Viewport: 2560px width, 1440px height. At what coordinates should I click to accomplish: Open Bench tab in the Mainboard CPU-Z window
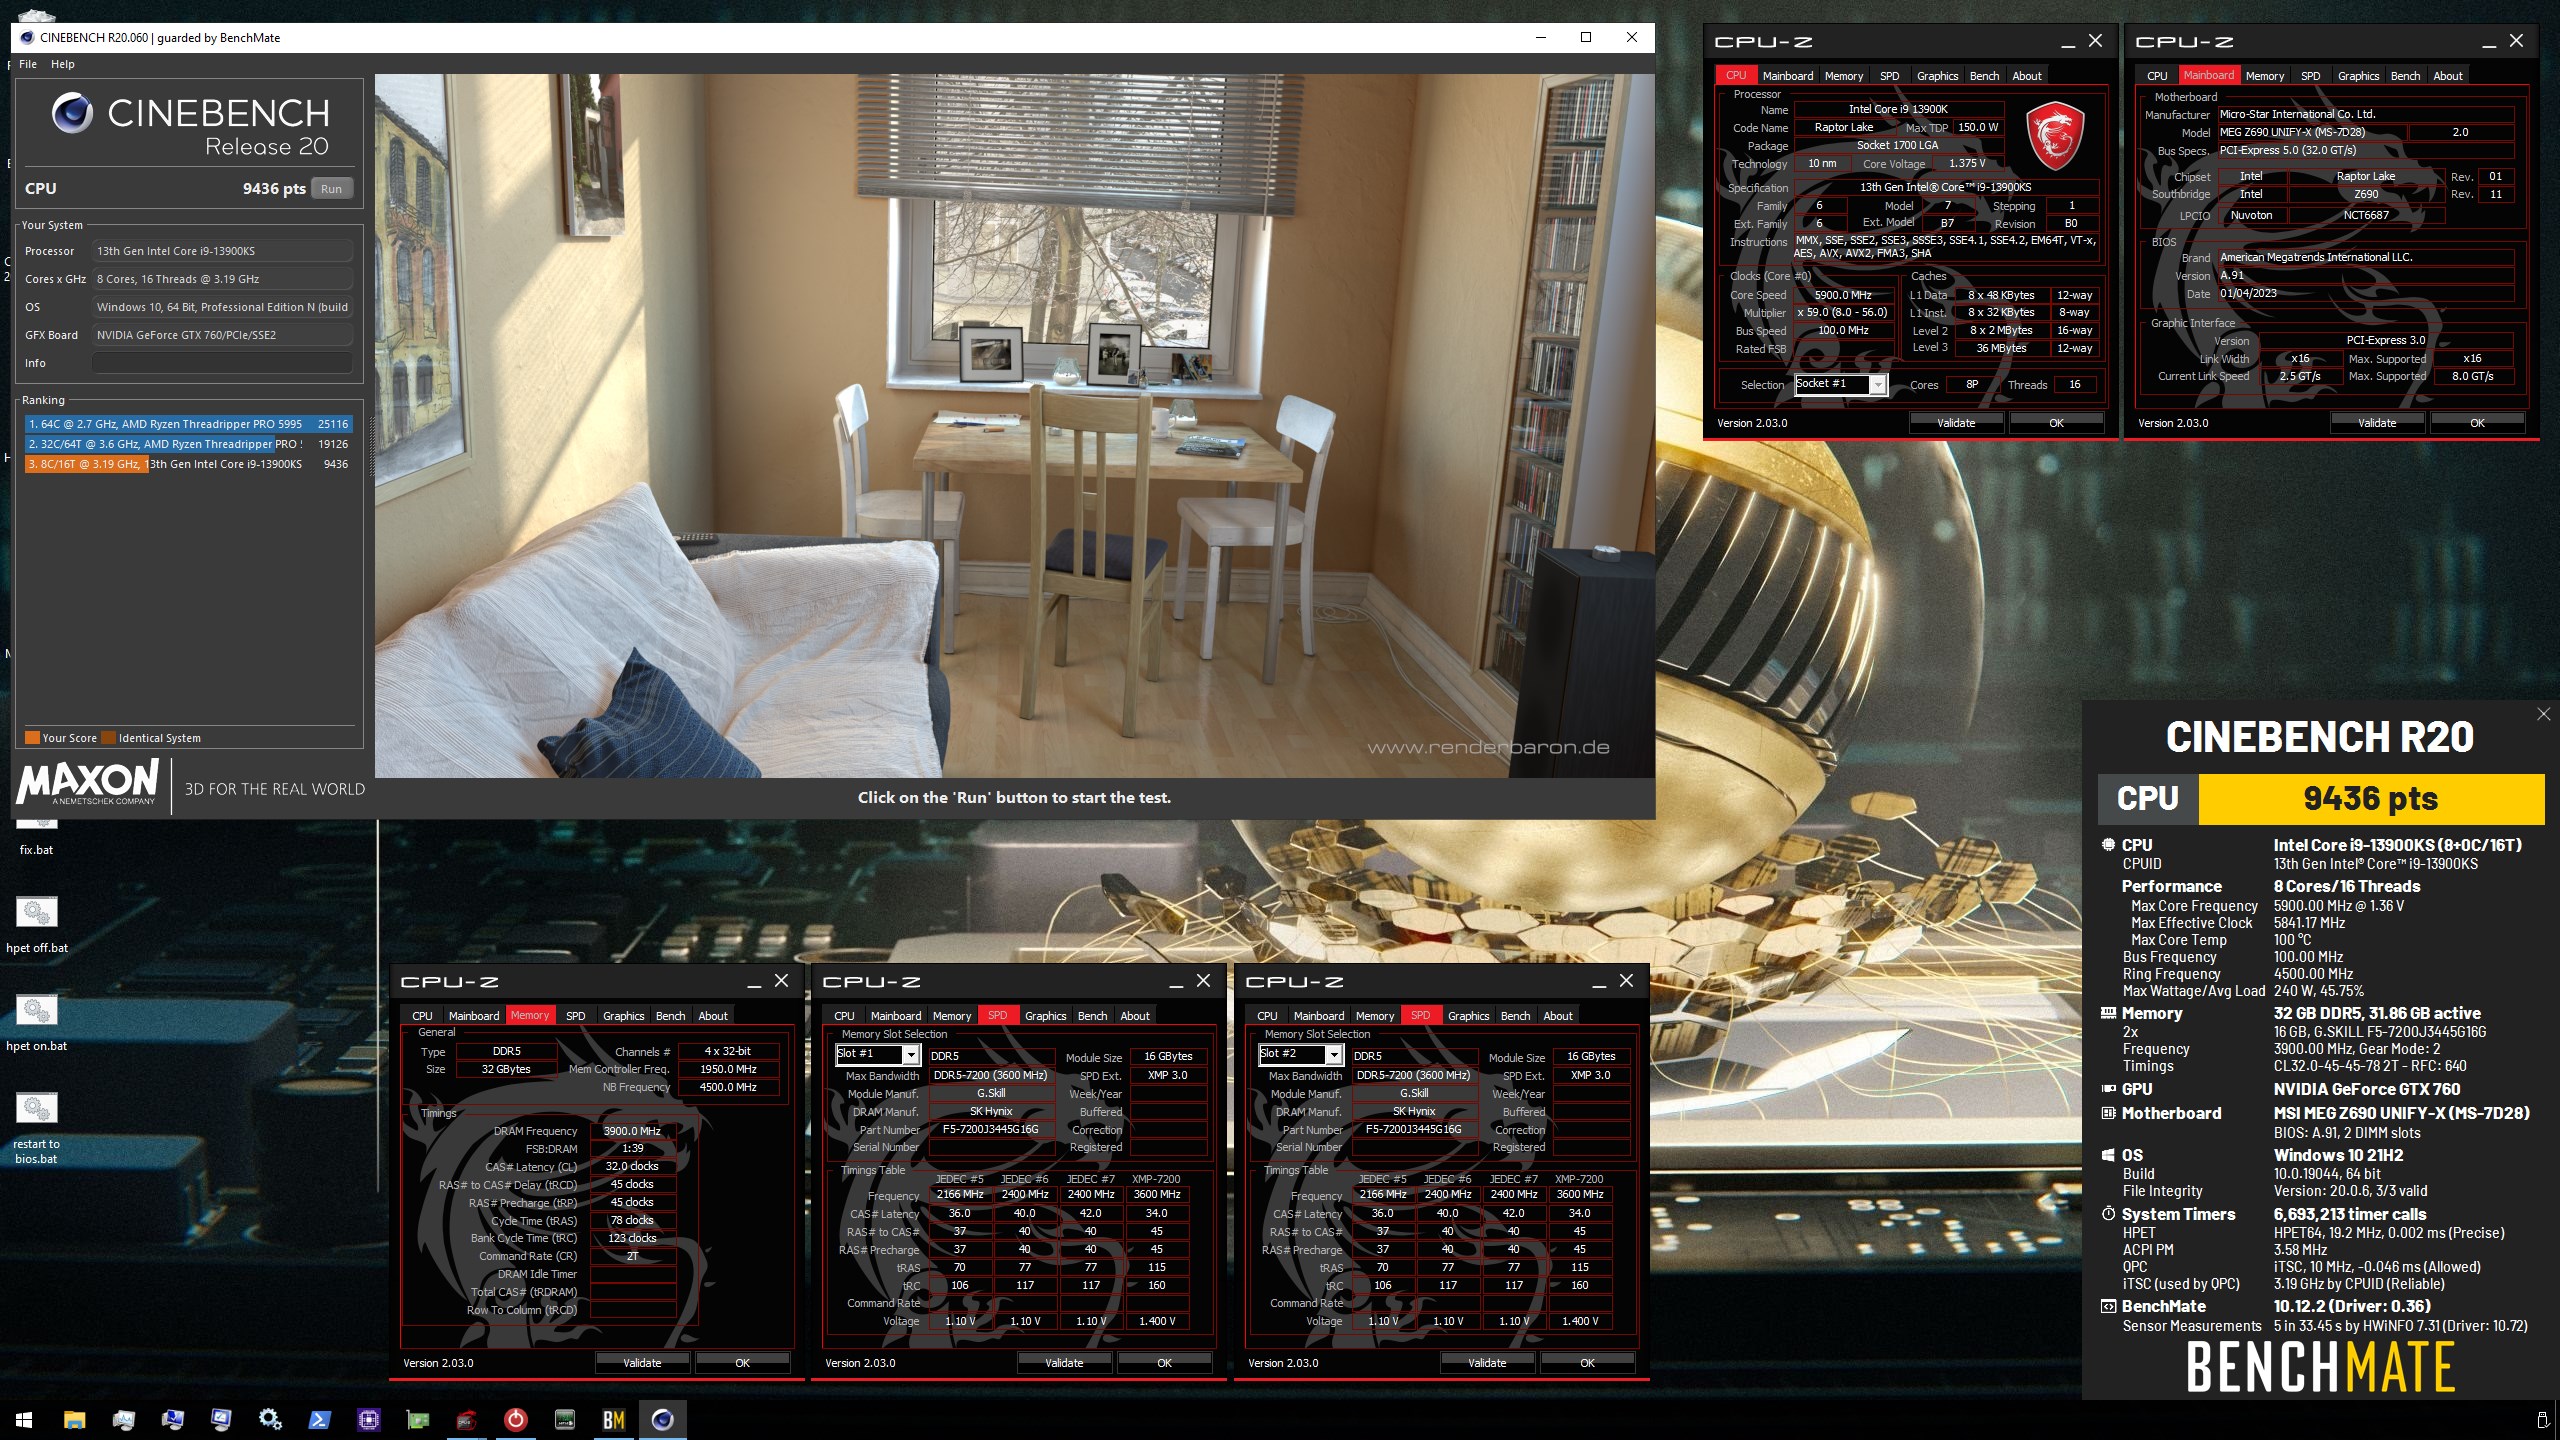[2405, 76]
